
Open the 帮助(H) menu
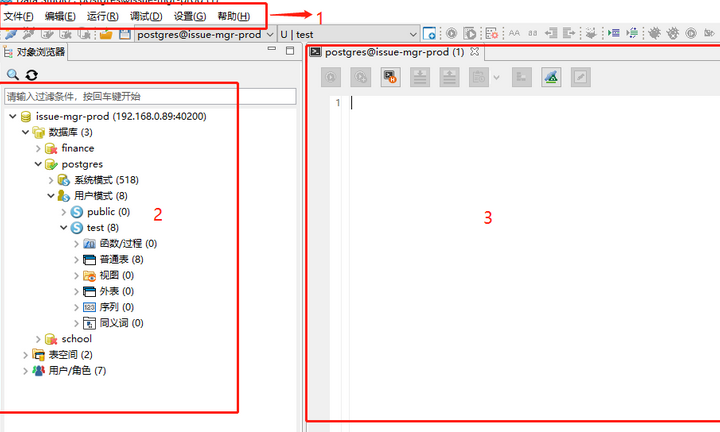click(234, 16)
